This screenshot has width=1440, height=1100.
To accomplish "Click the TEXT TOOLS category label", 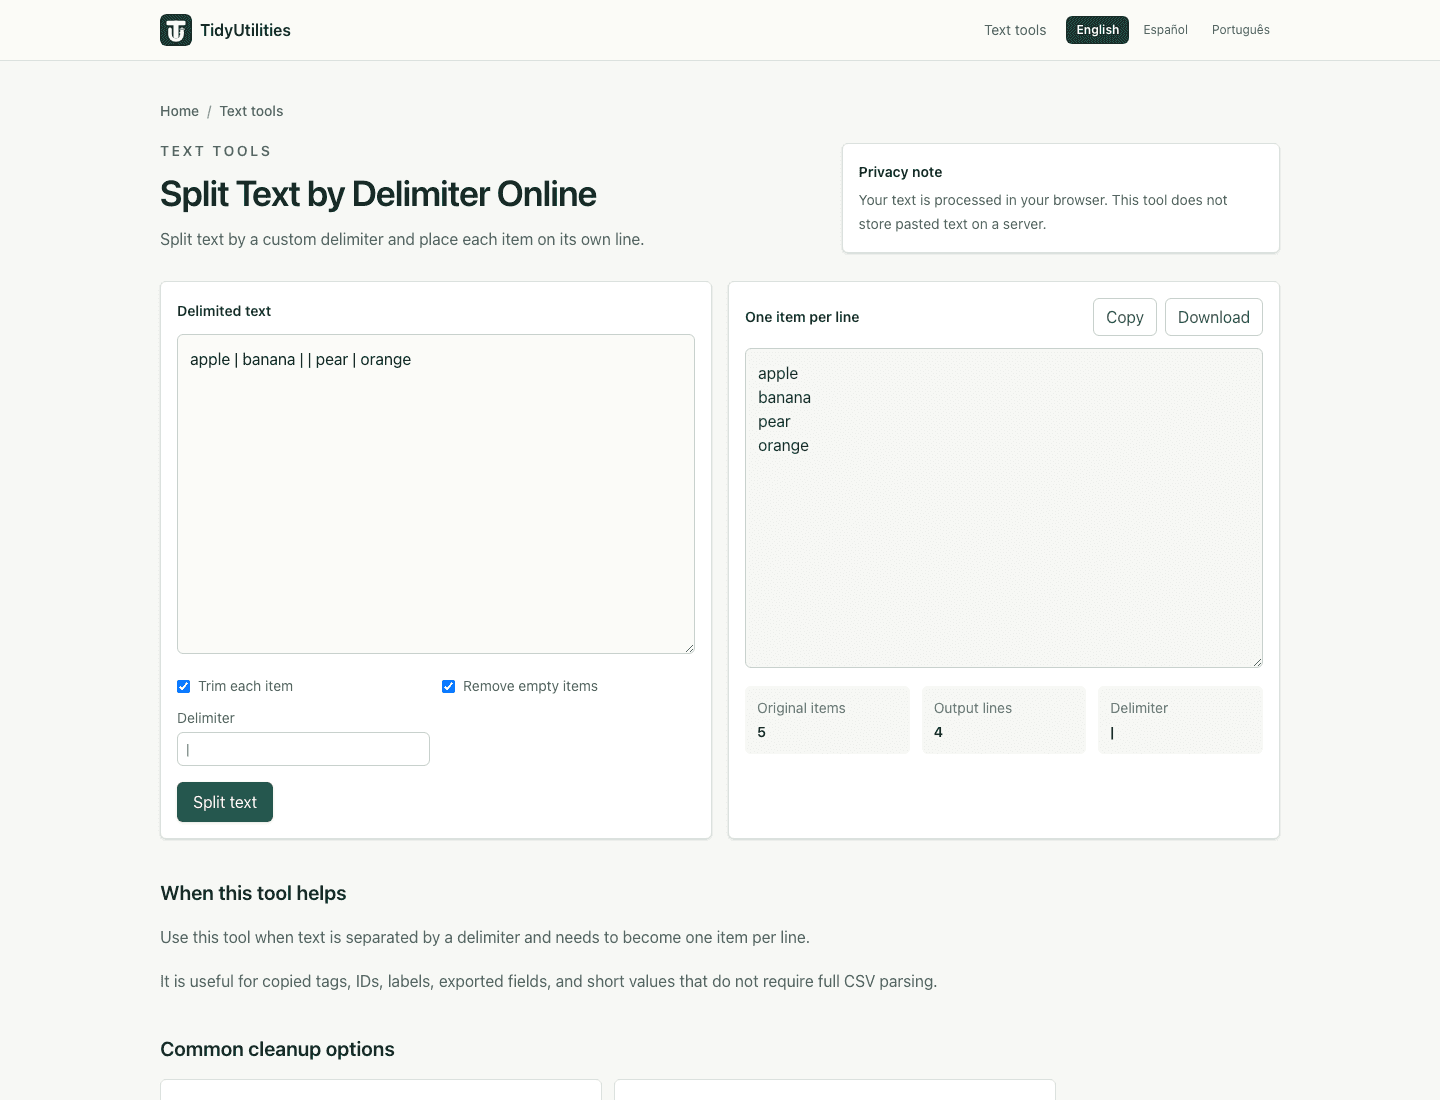I will click(x=216, y=151).
